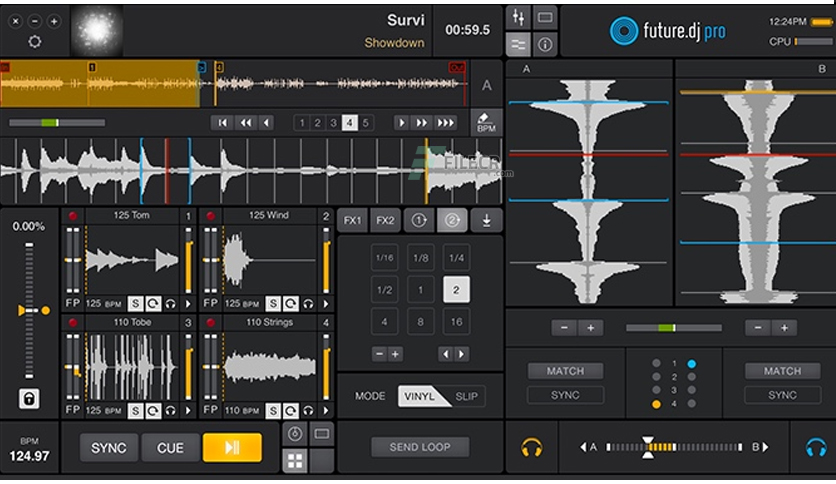The width and height of the screenshot is (836, 484).
Task: Set loop length to 1/16
Action: point(384,258)
